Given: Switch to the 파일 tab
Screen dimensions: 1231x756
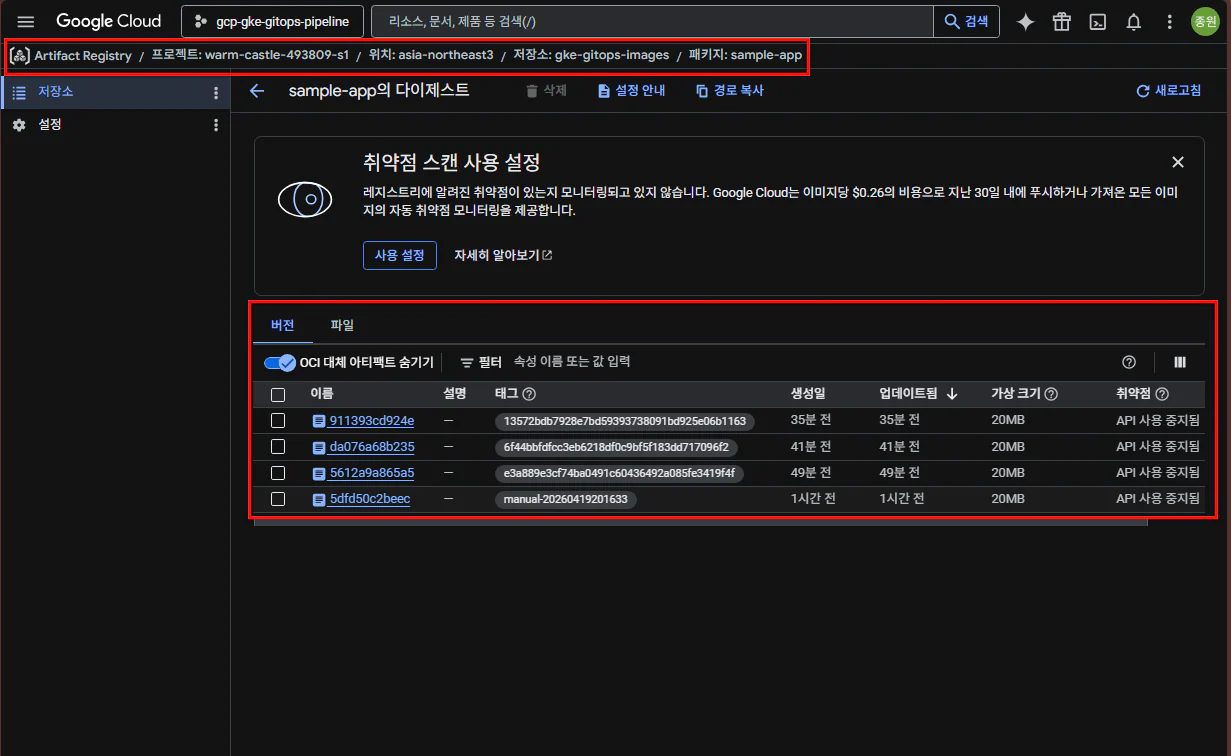Looking at the screenshot, I should pos(342,325).
